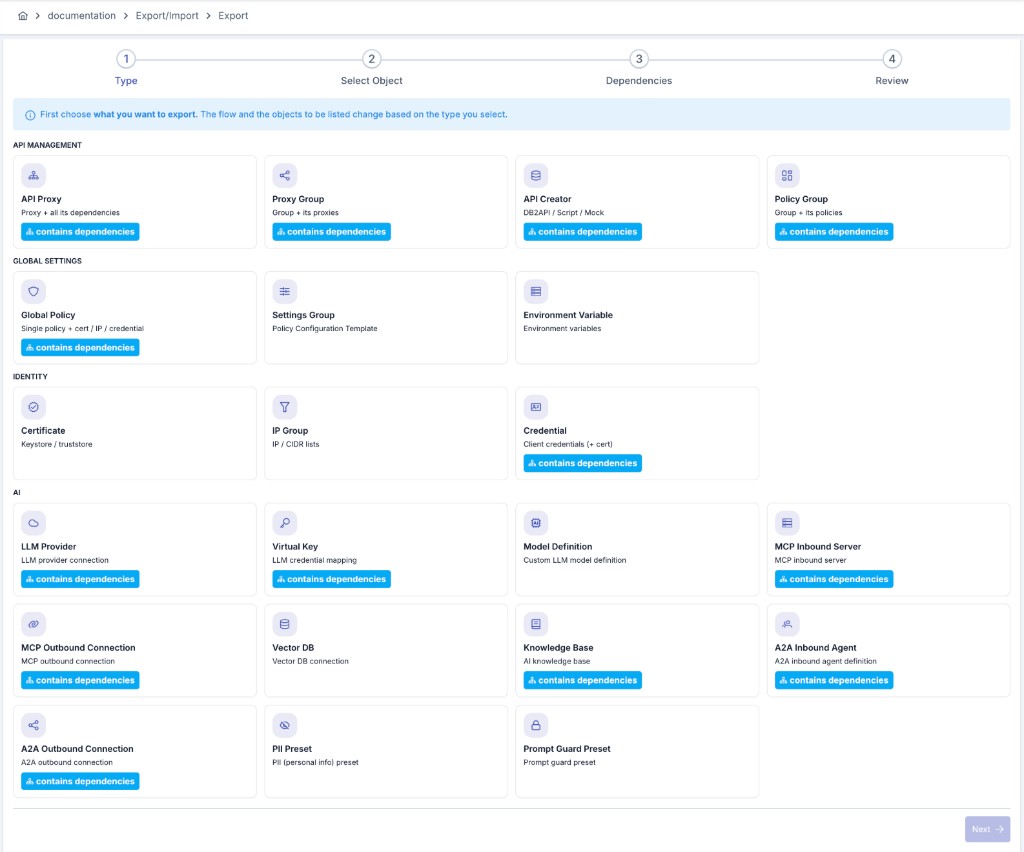Click LLM Provider contains dependencies badge
This screenshot has width=1024, height=852.
[x=80, y=579]
